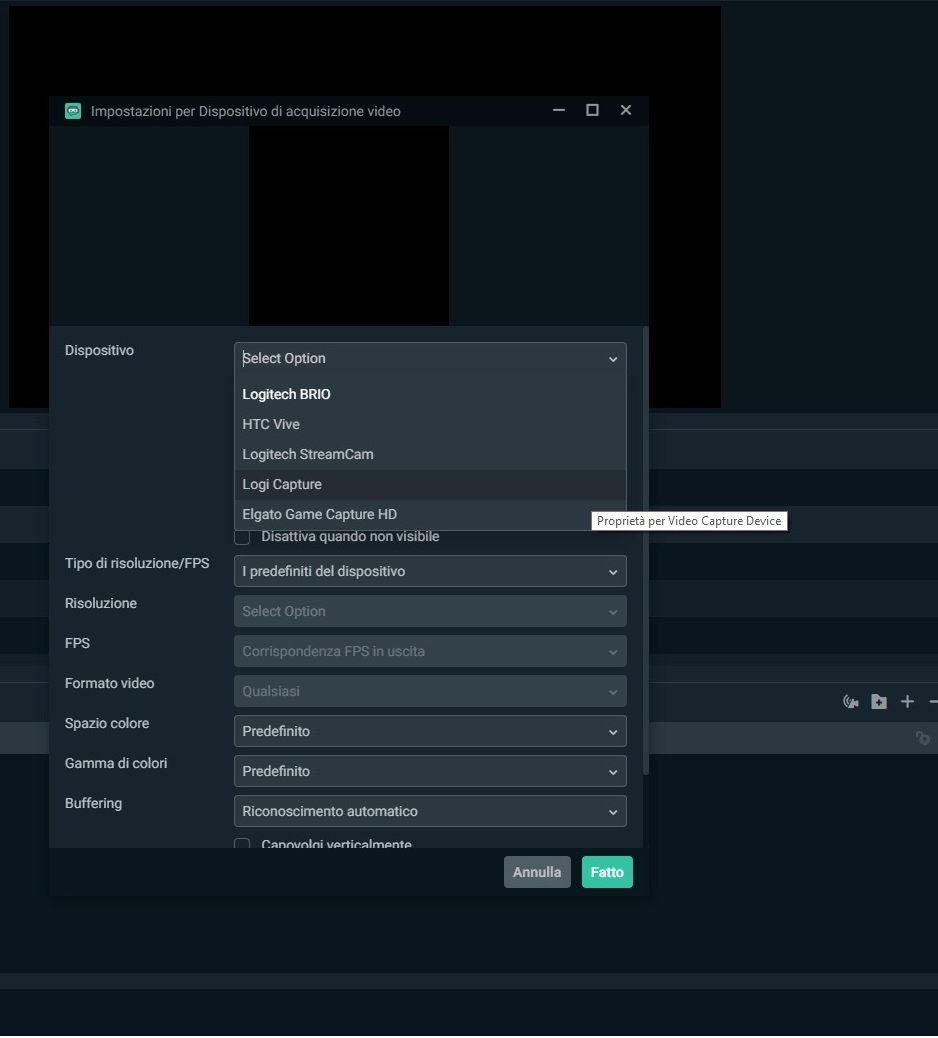Toggle selective recording icon in the sources panel
The image size is (938, 1038).
point(851,702)
